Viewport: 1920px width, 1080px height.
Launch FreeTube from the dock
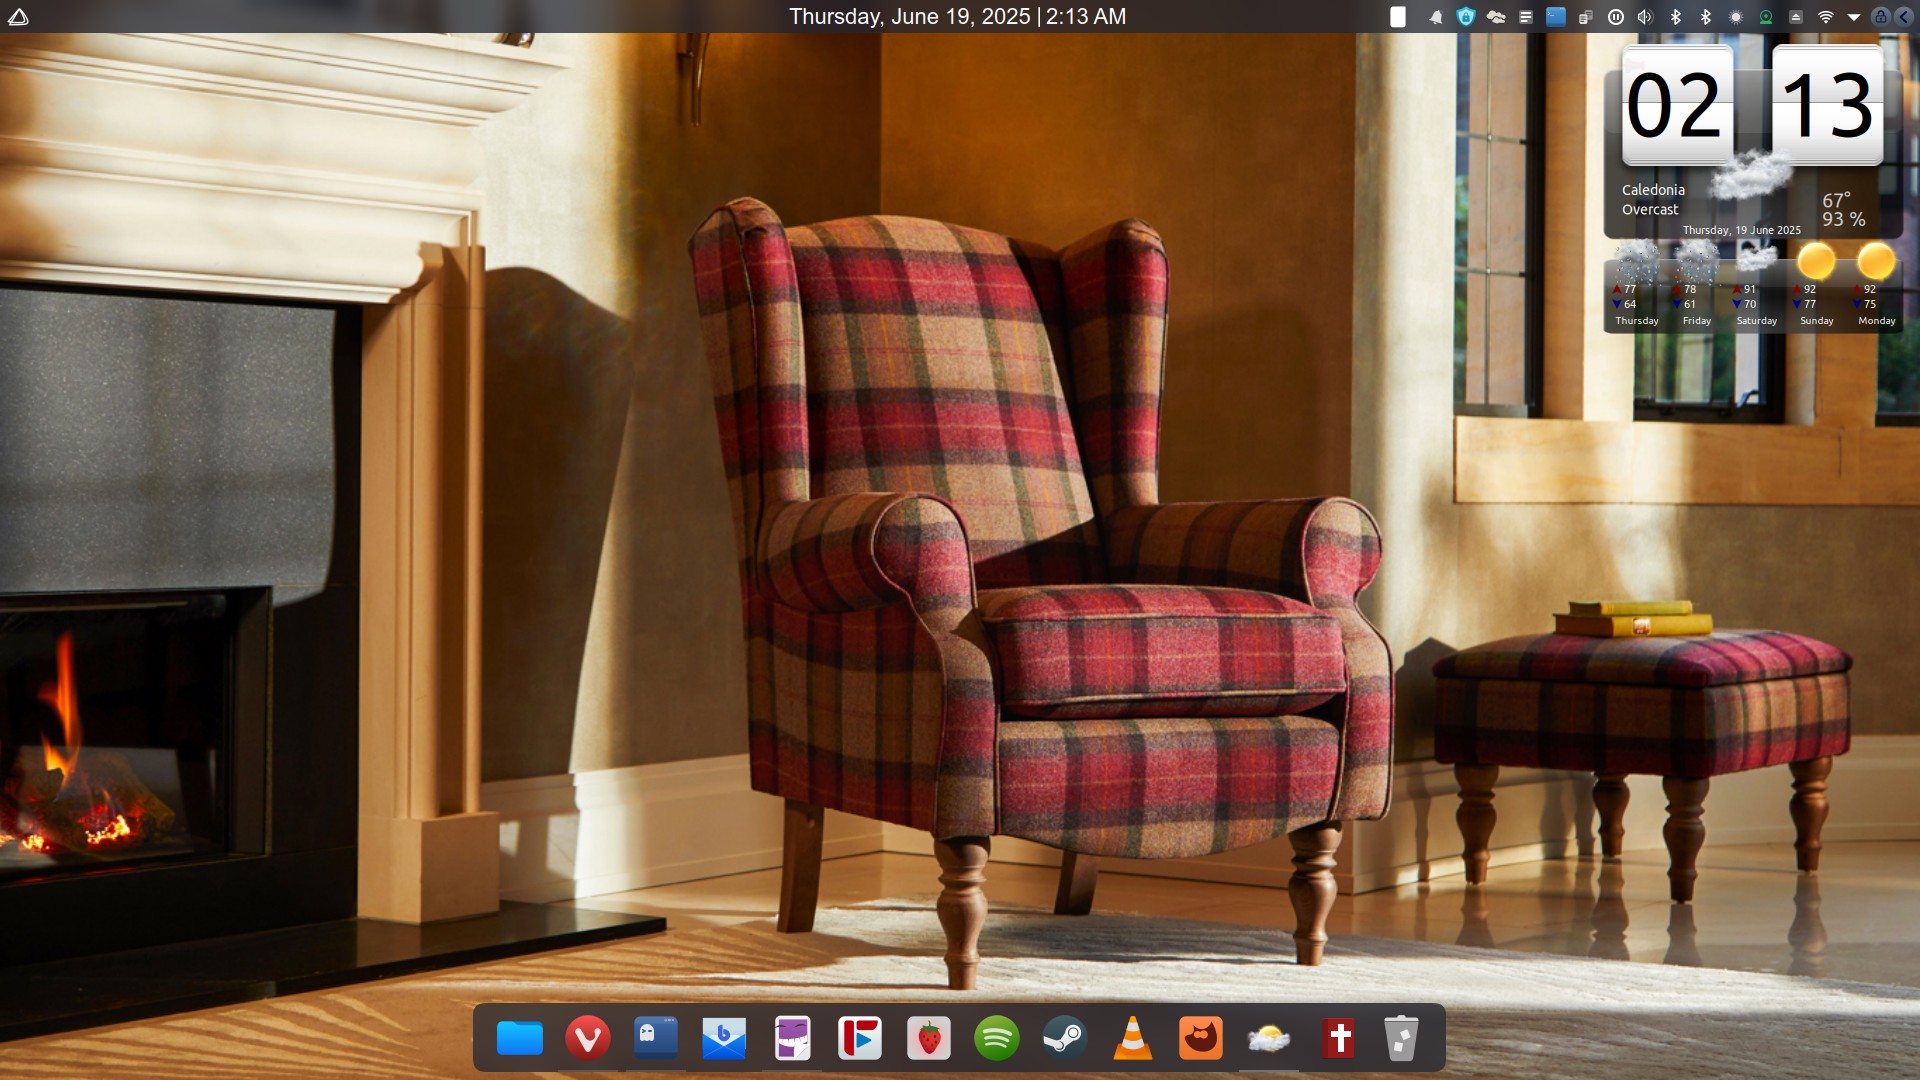(x=860, y=1038)
